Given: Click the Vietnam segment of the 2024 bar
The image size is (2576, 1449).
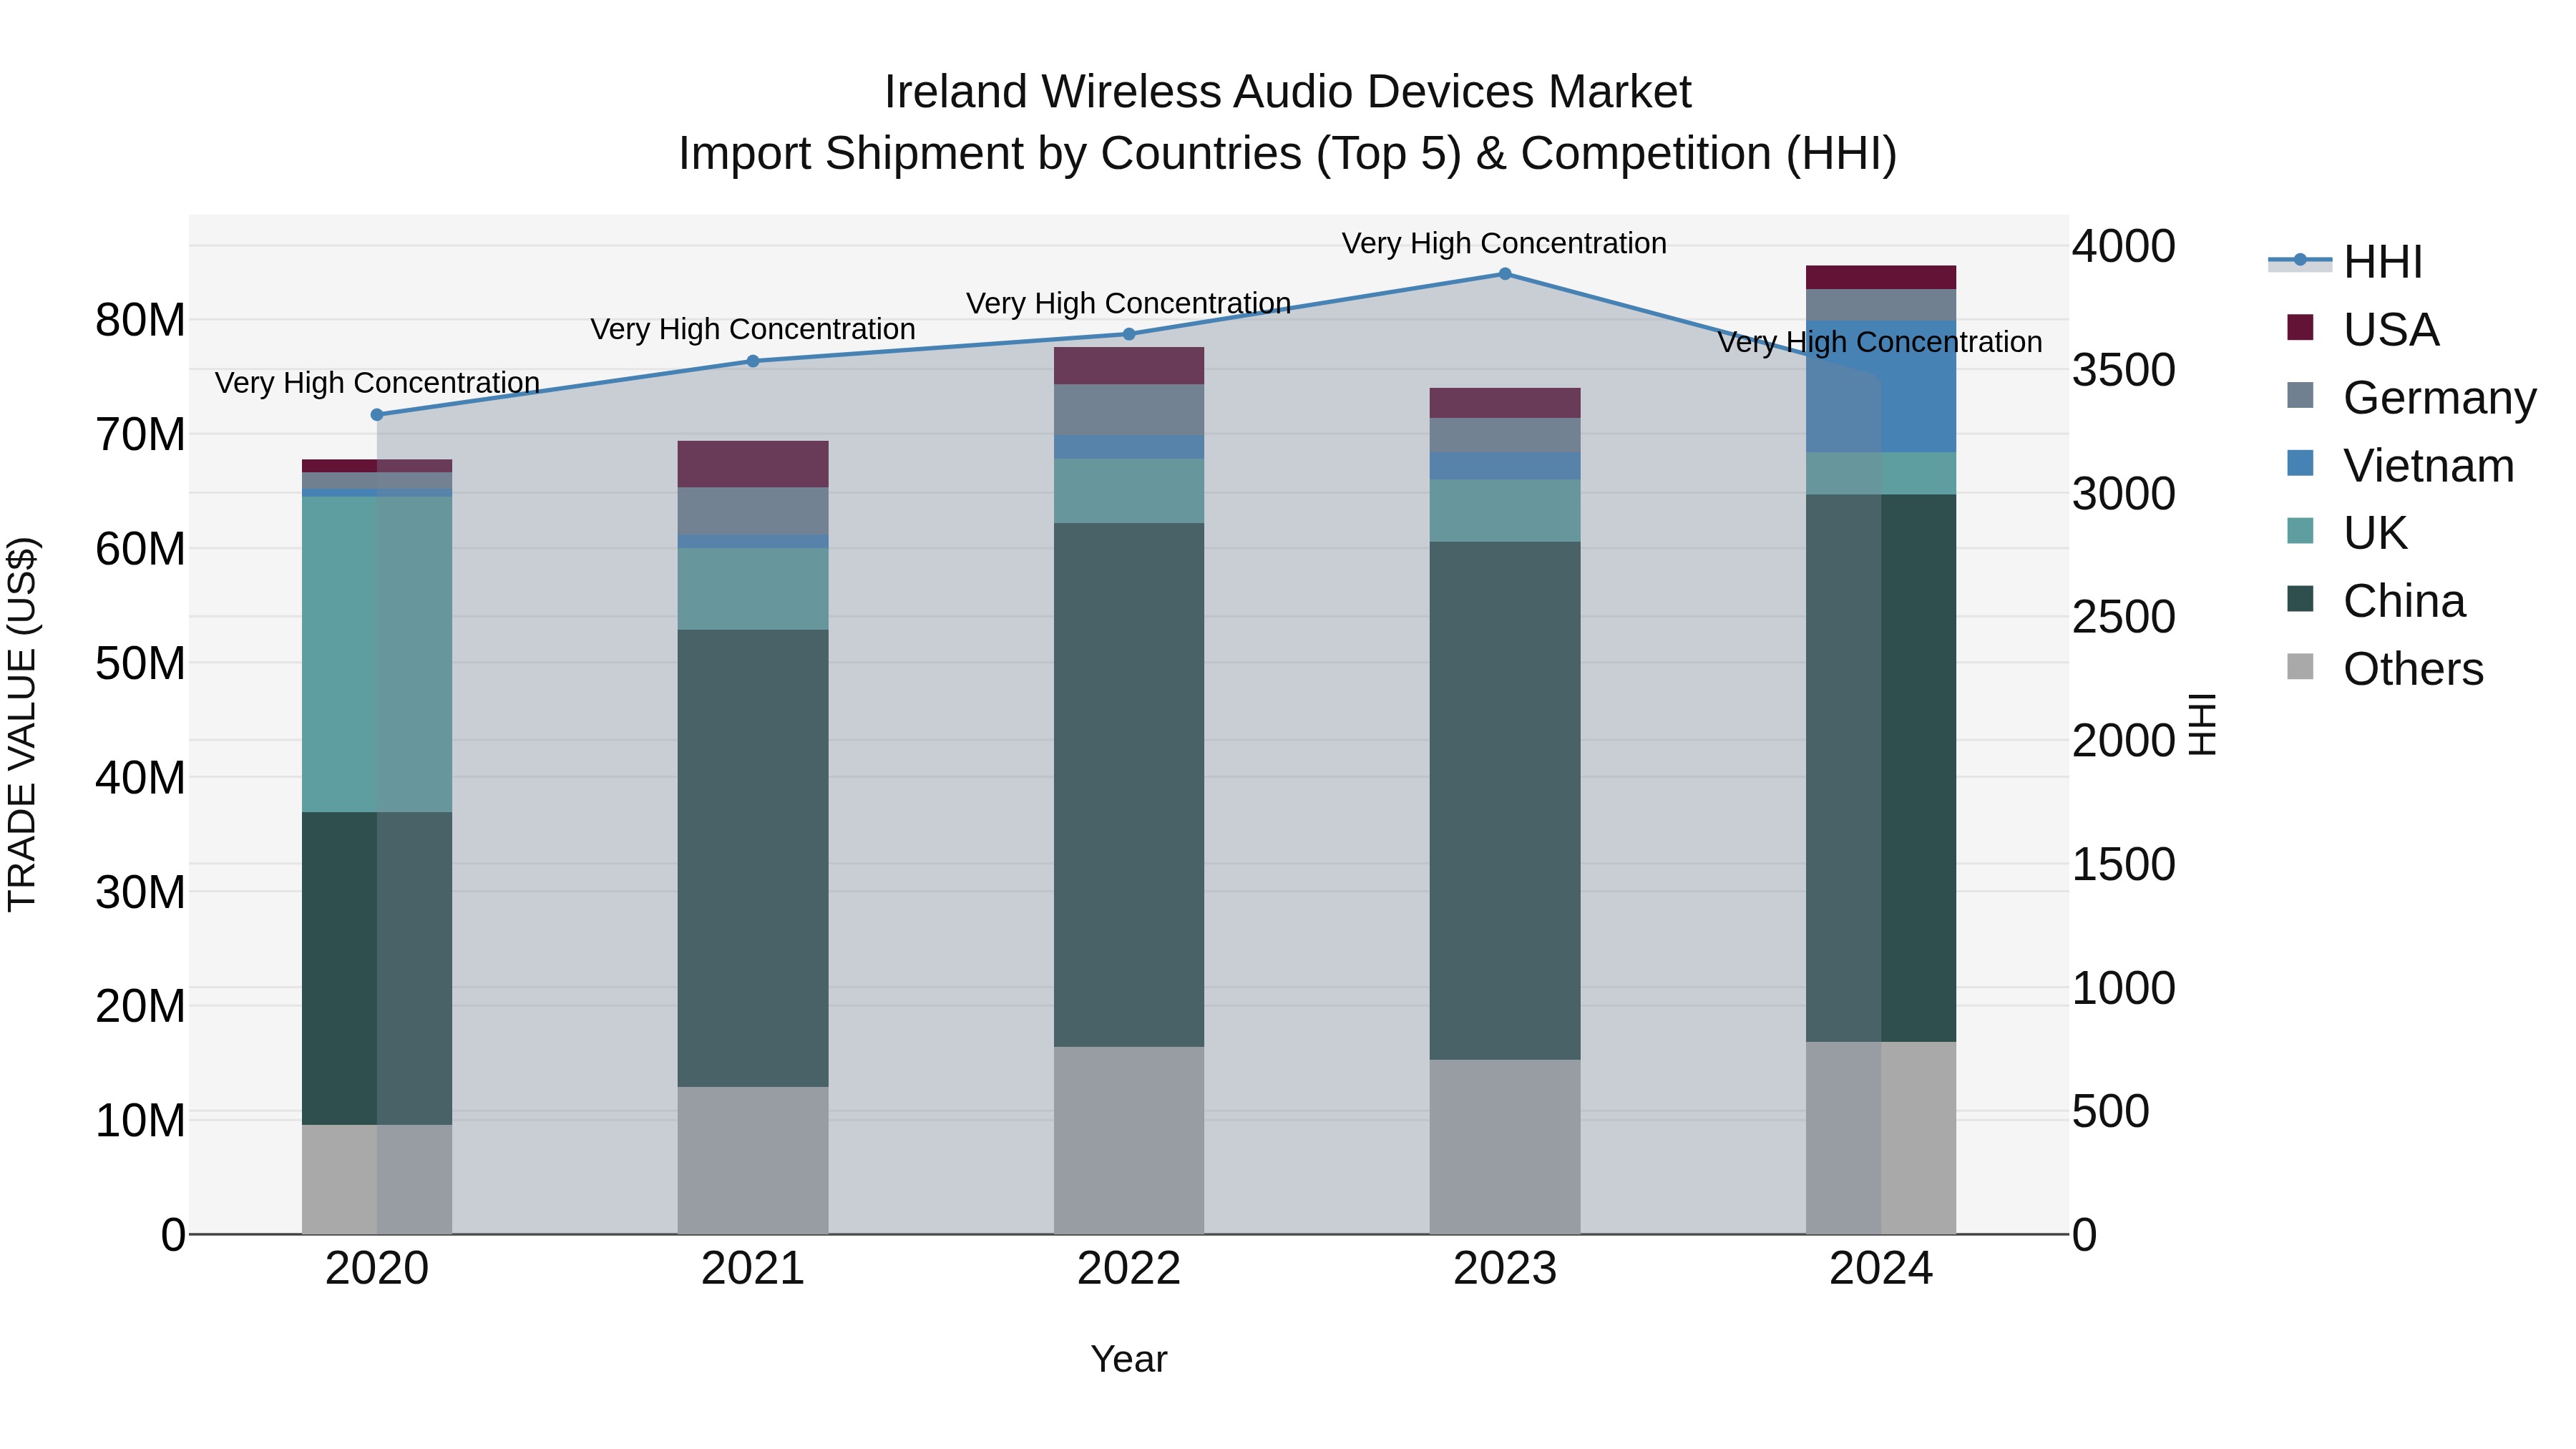Looking at the screenshot, I should point(1881,386).
